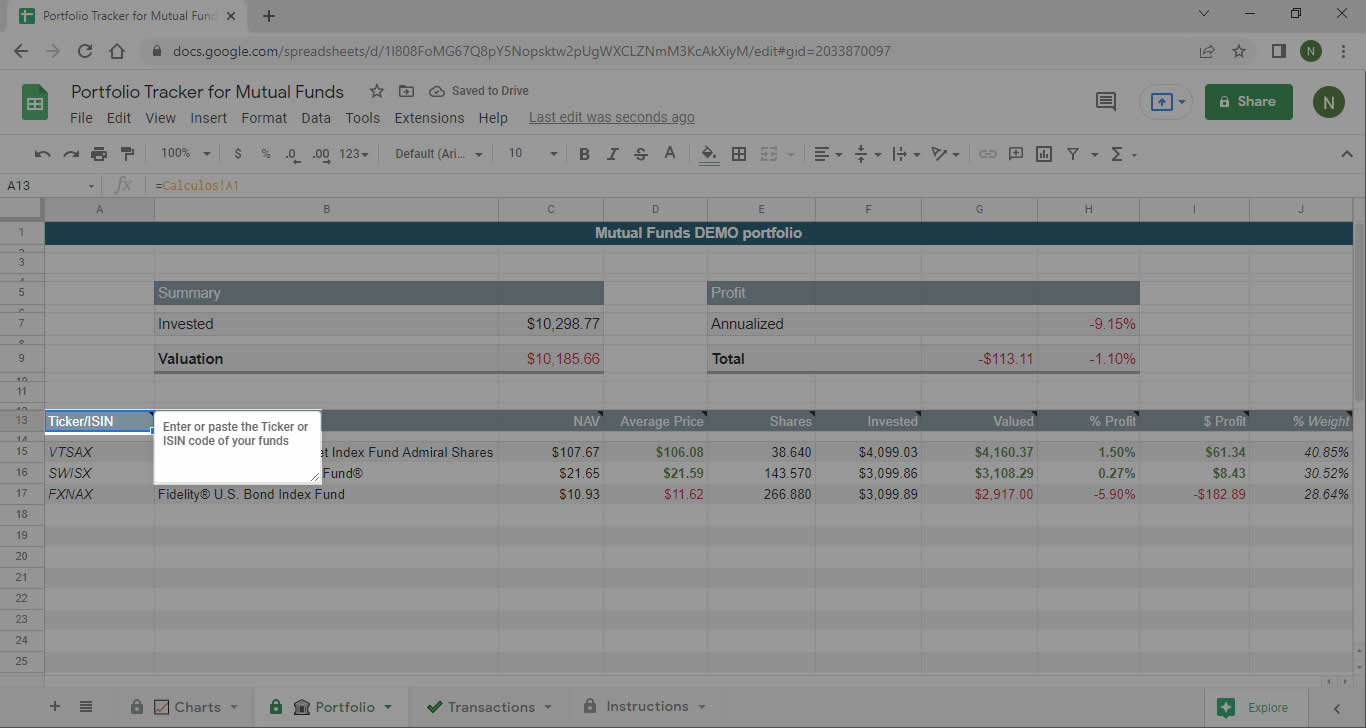Open borders options with the borders icon
1366x728 pixels.
point(738,153)
